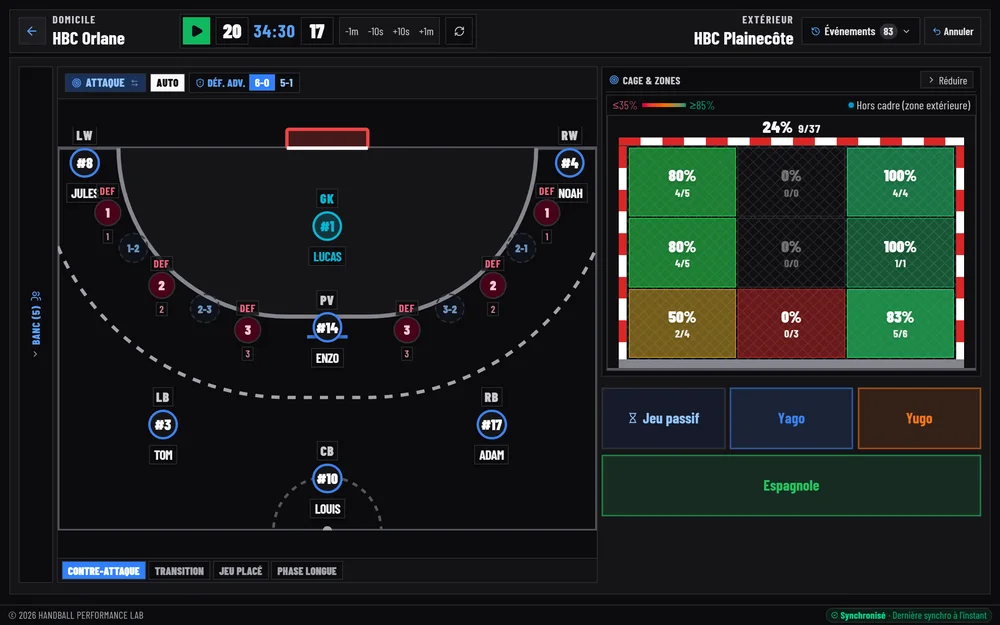This screenshot has width=1000, height=625.
Task: Expand the Banc (5) side panel
Action: 36,324
